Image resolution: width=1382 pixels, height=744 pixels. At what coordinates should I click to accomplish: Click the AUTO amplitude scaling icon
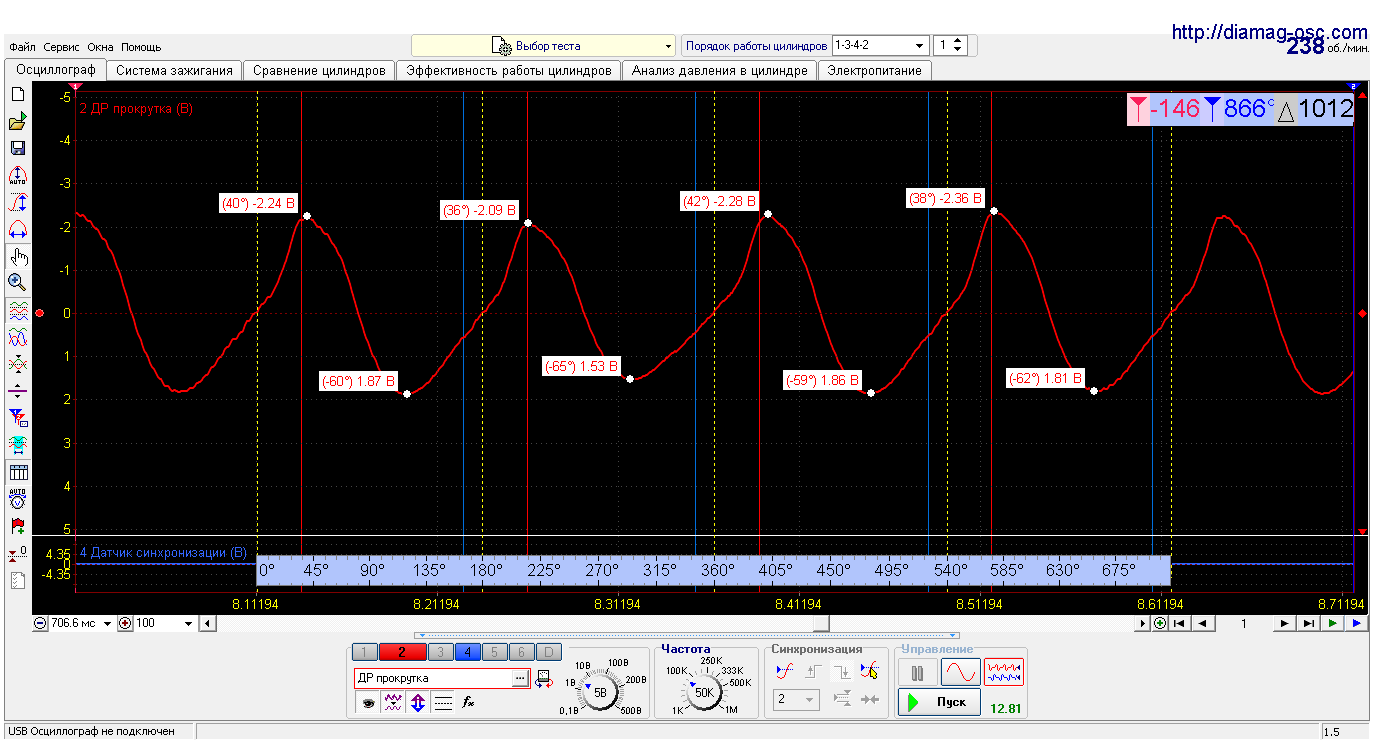click(x=17, y=176)
